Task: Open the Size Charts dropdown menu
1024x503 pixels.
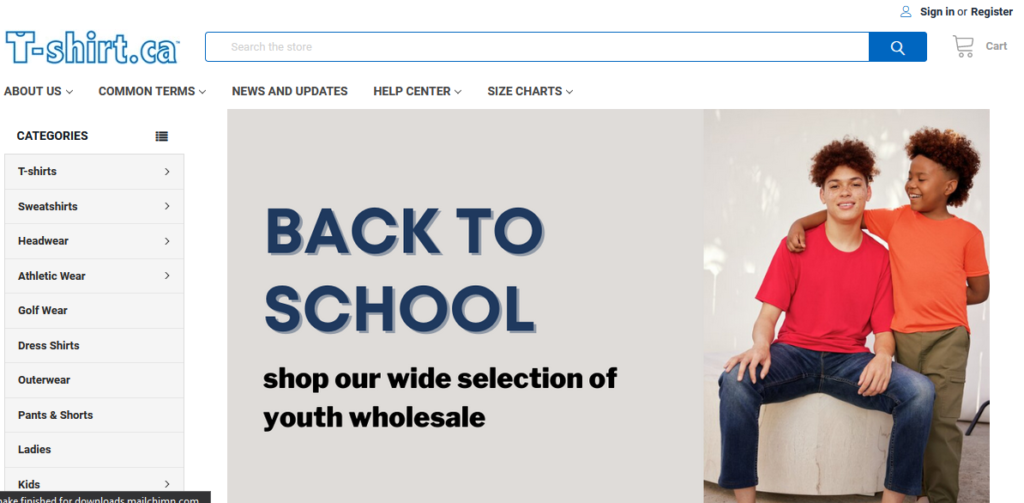Action: tap(530, 91)
